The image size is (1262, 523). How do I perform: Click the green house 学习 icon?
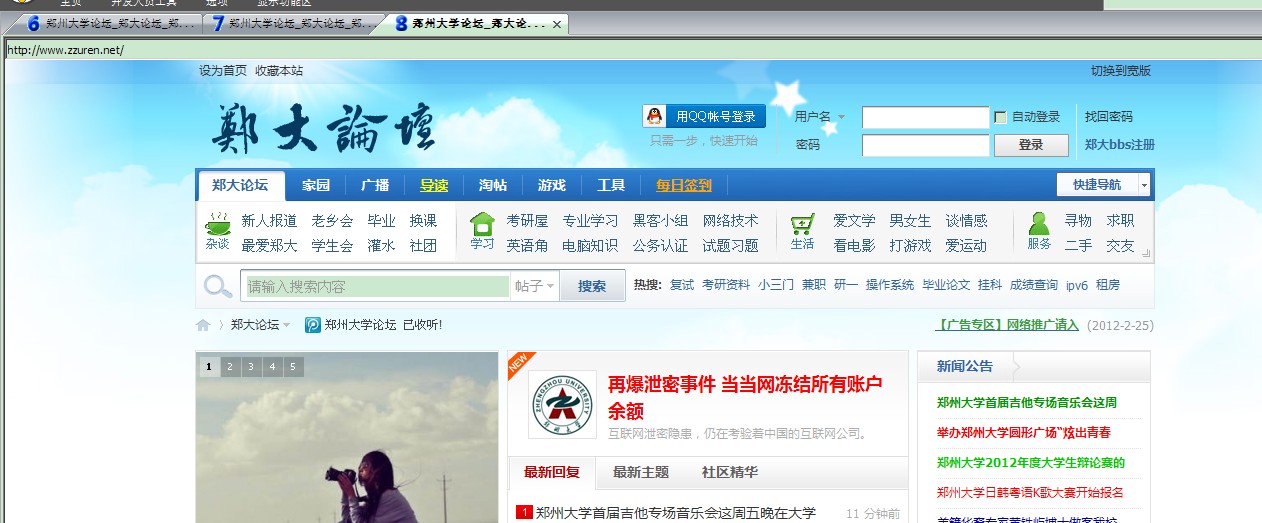click(x=482, y=224)
